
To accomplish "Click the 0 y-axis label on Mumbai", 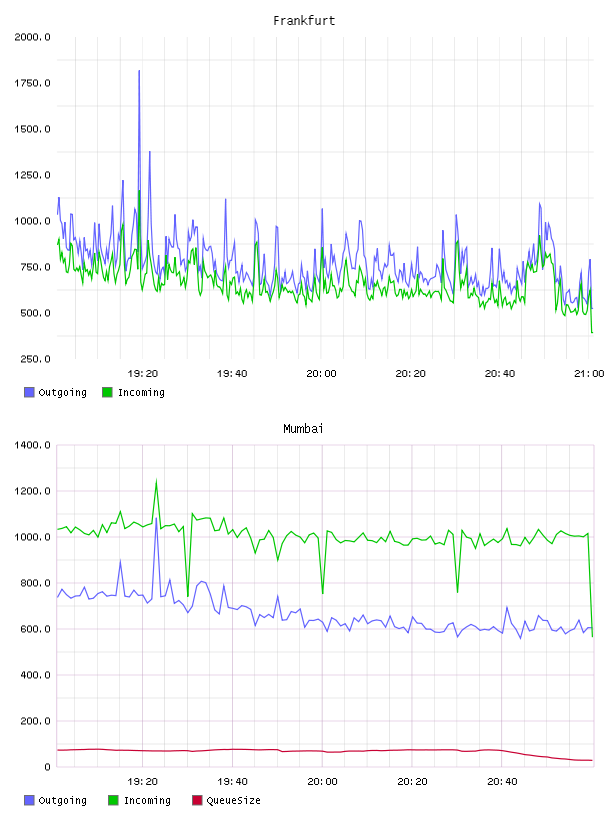I will pos(47,767).
